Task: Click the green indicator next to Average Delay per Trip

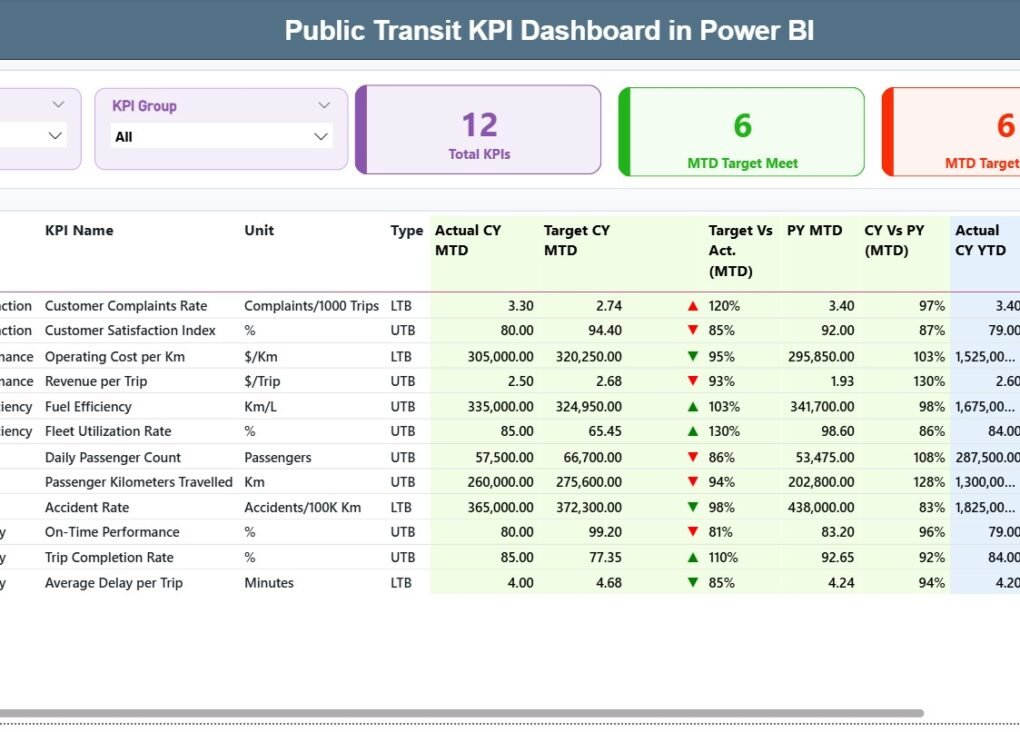Action: [x=692, y=582]
